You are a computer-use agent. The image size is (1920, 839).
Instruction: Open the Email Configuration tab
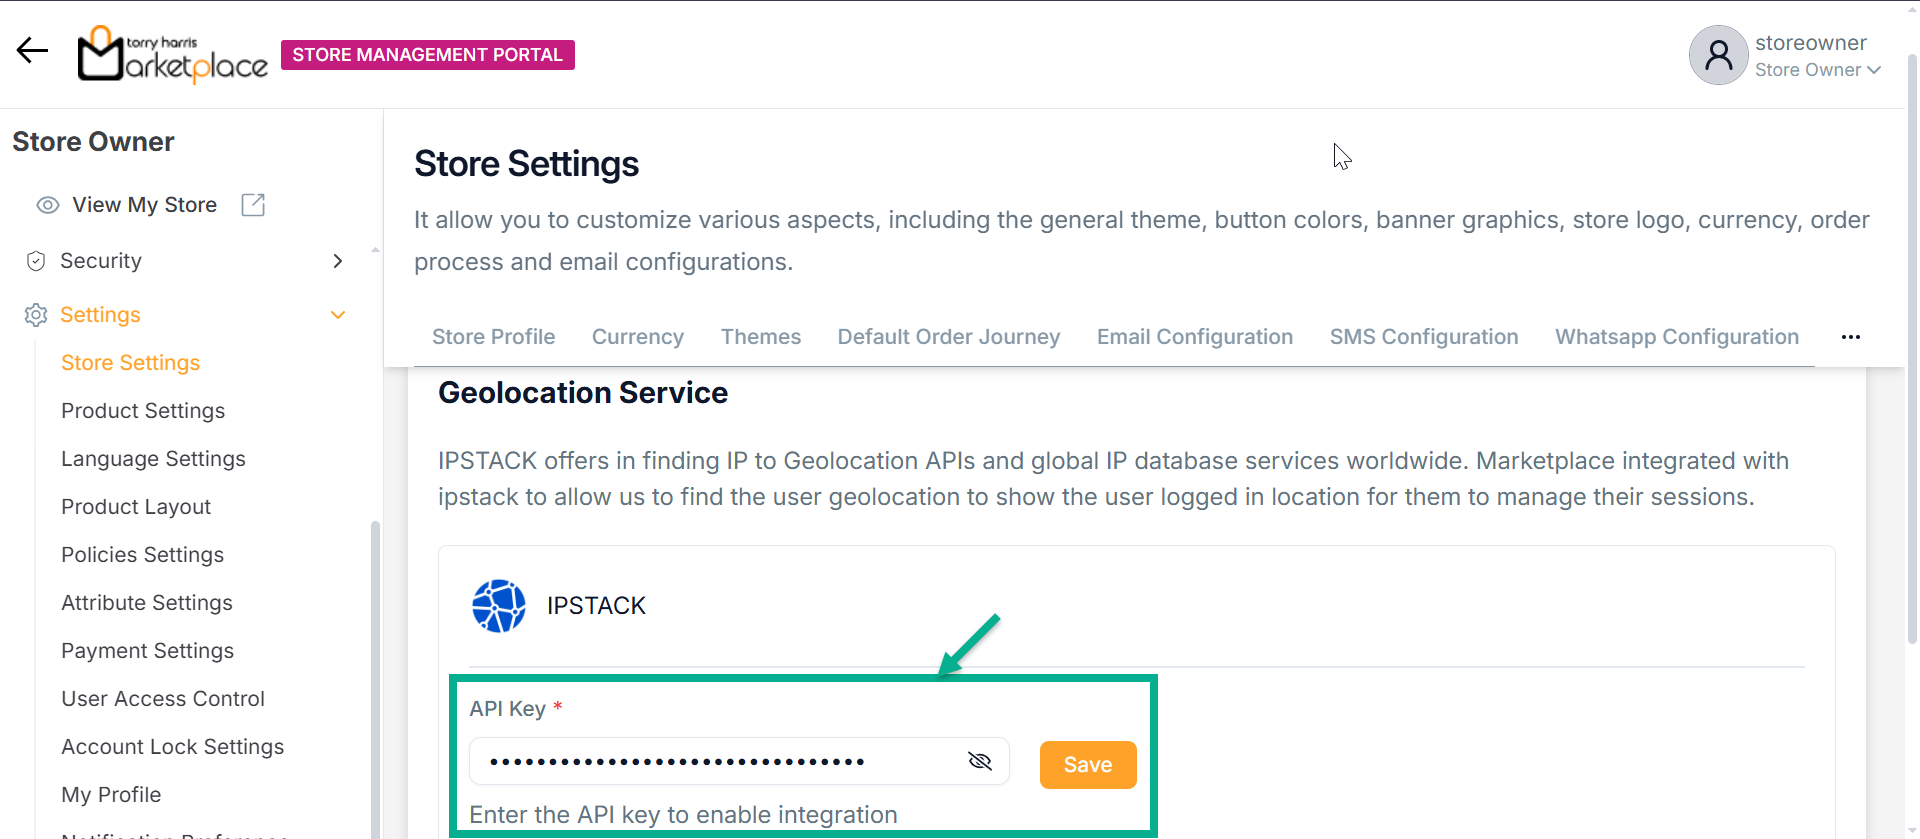click(1194, 337)
